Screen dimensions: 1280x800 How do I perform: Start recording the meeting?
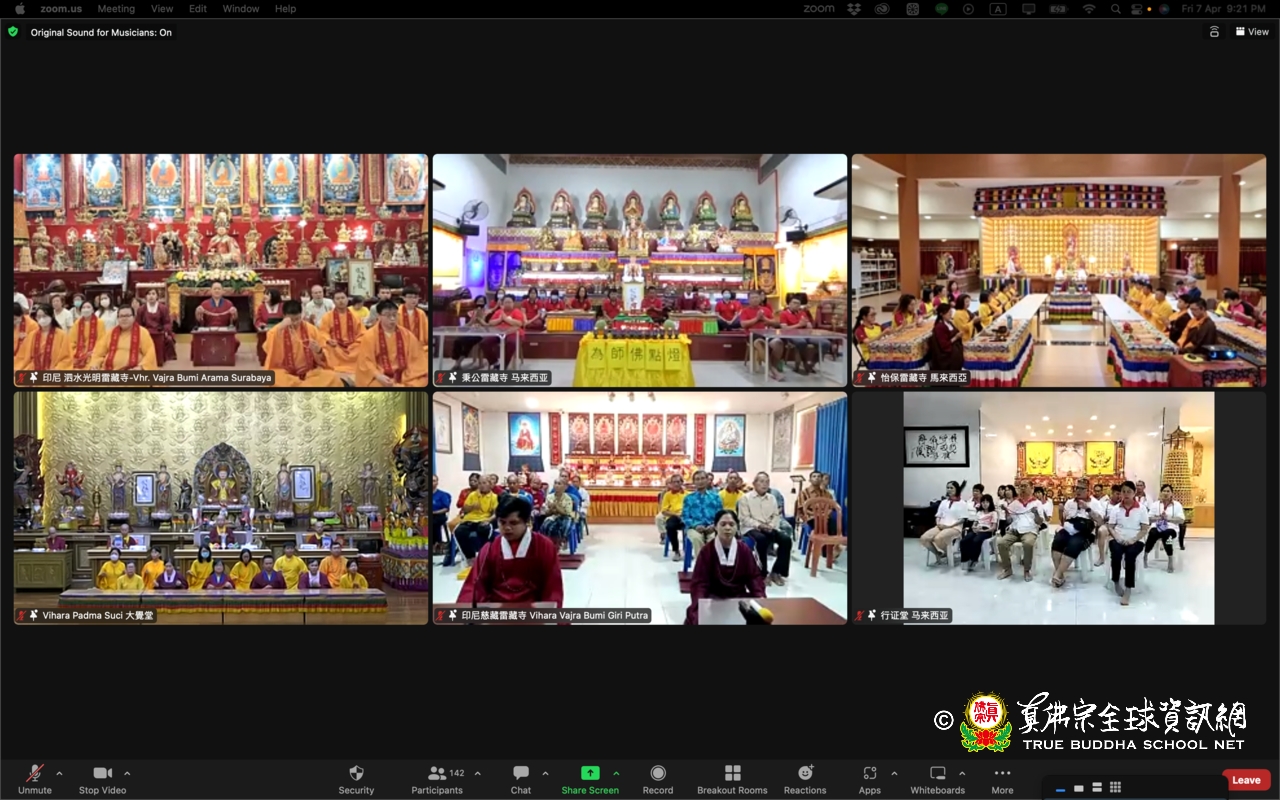658,779
